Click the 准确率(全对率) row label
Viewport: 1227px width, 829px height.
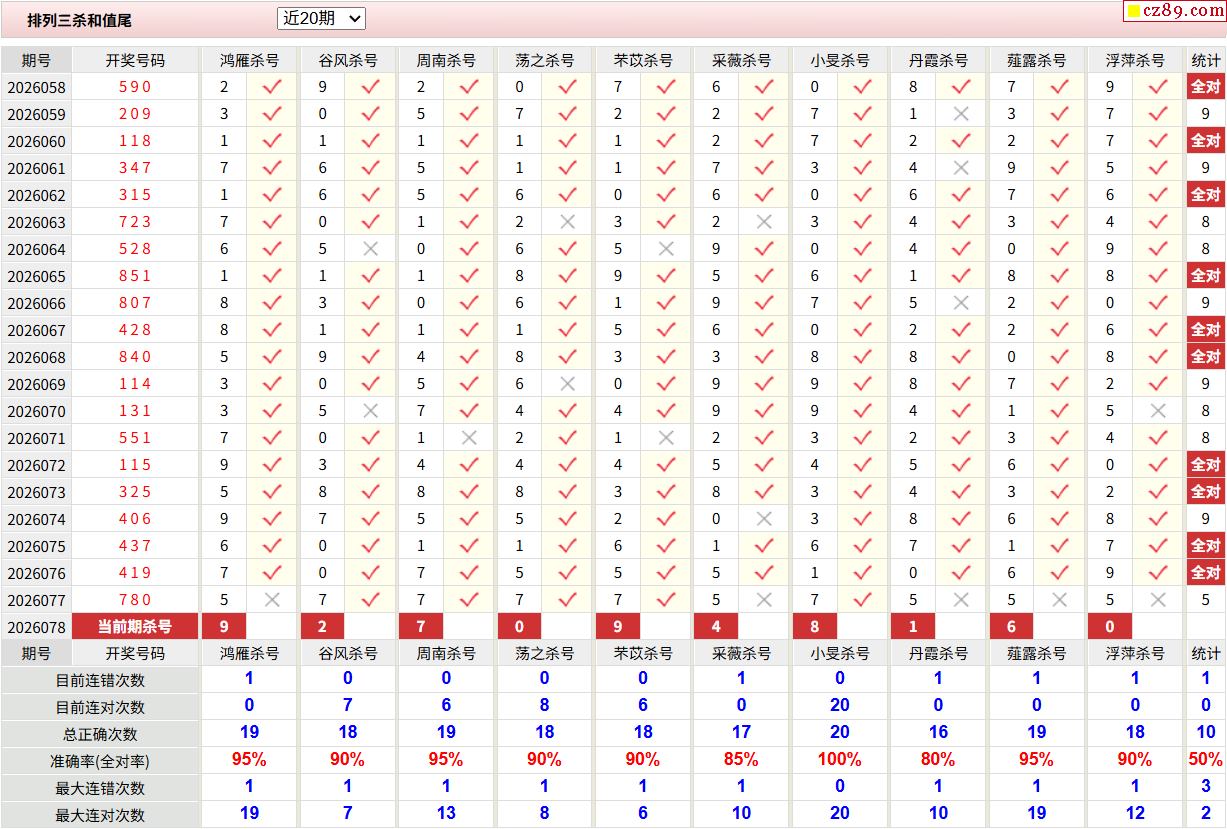click(100, 761)
